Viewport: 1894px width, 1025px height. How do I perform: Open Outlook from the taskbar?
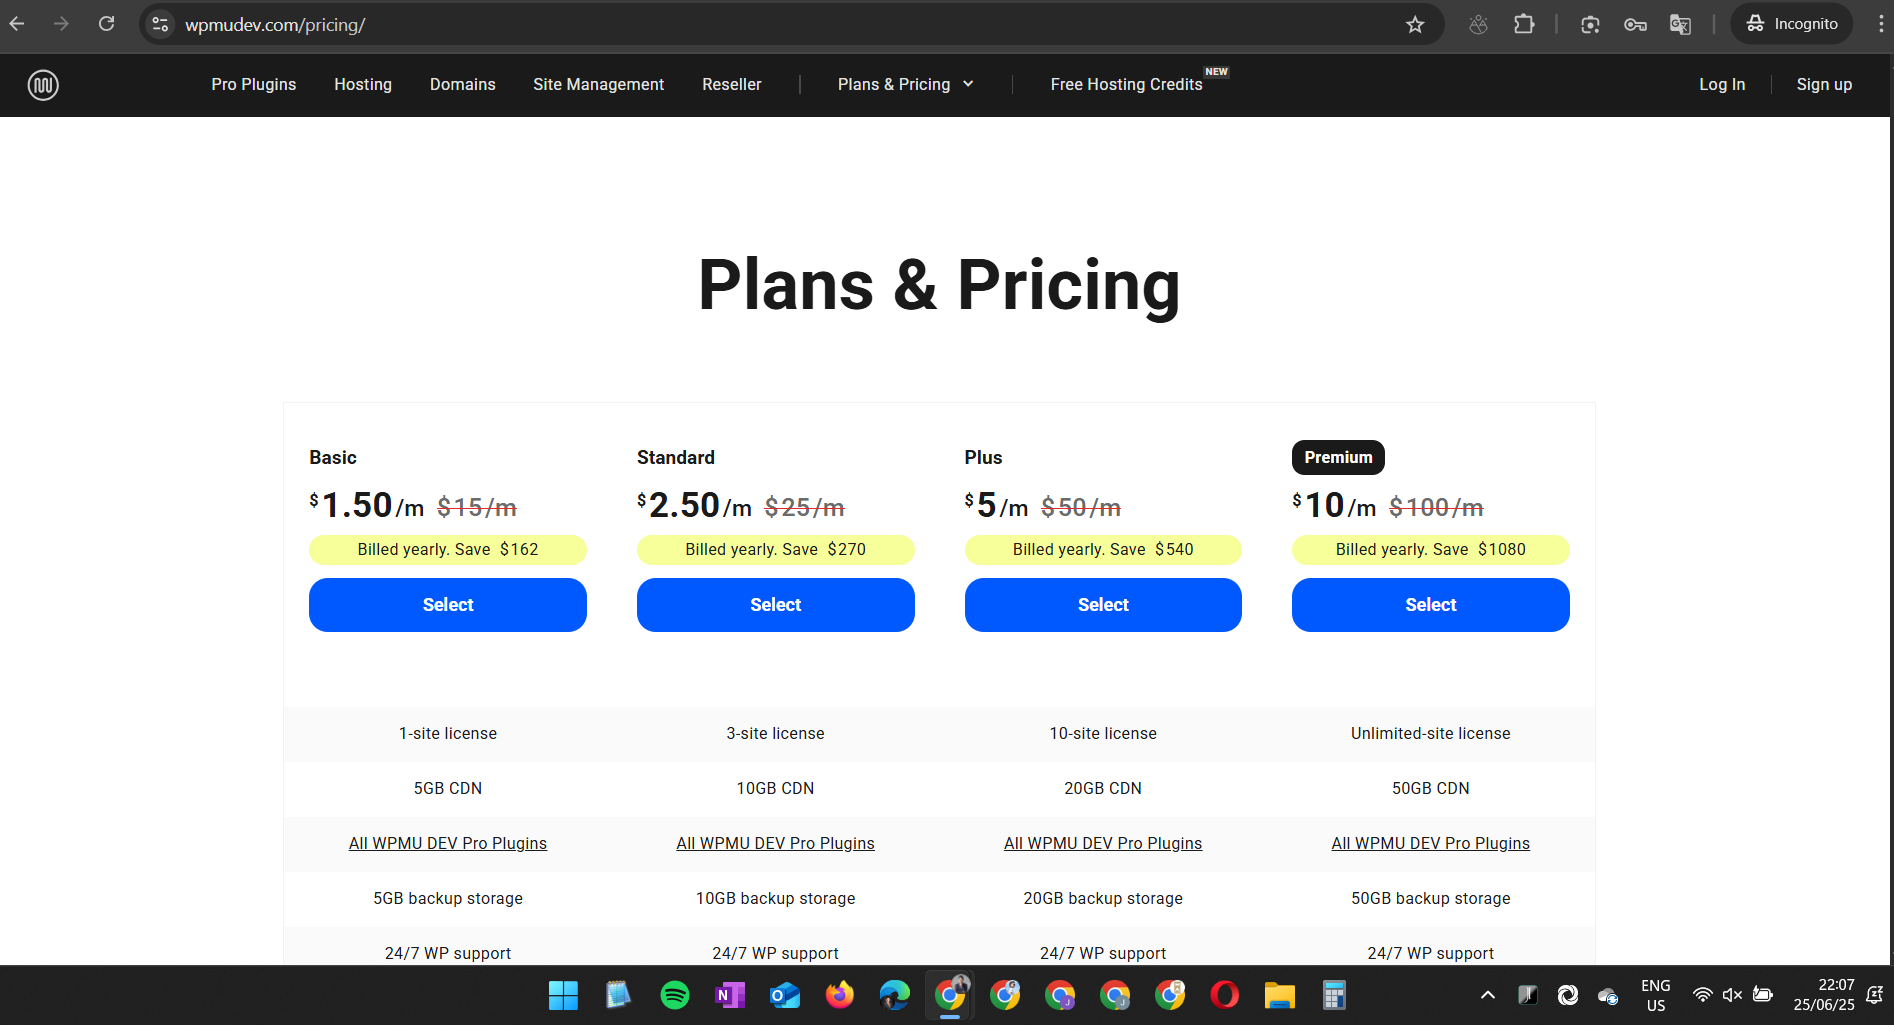click(x=785, y=995)
